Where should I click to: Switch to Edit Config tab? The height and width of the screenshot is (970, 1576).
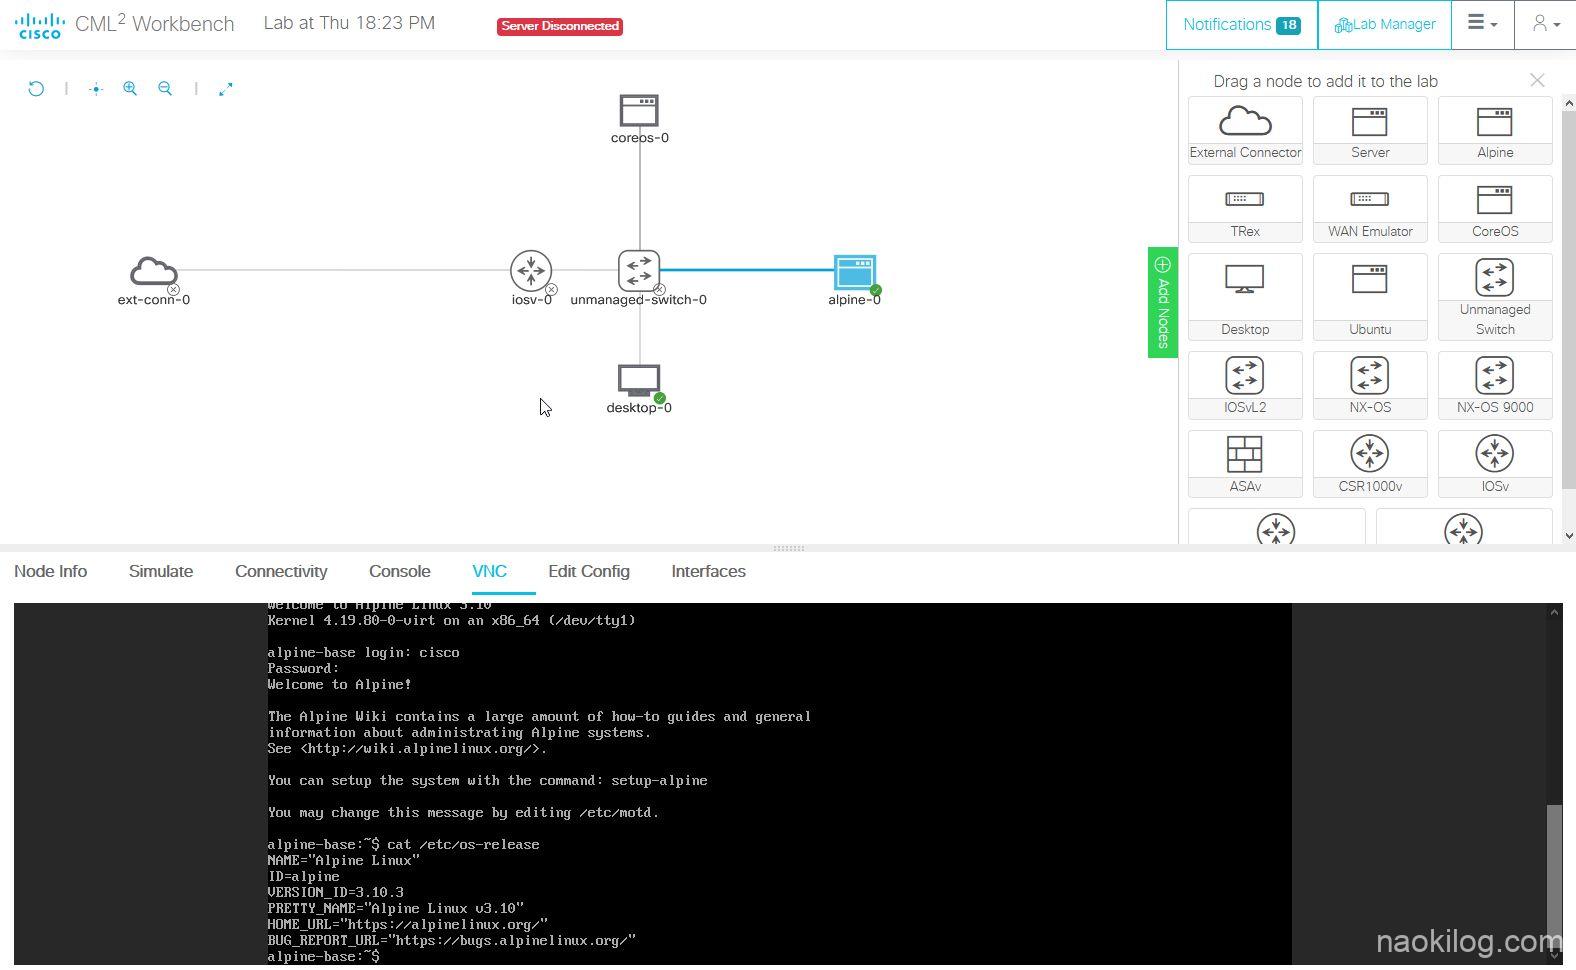click(x=589, y=571)
